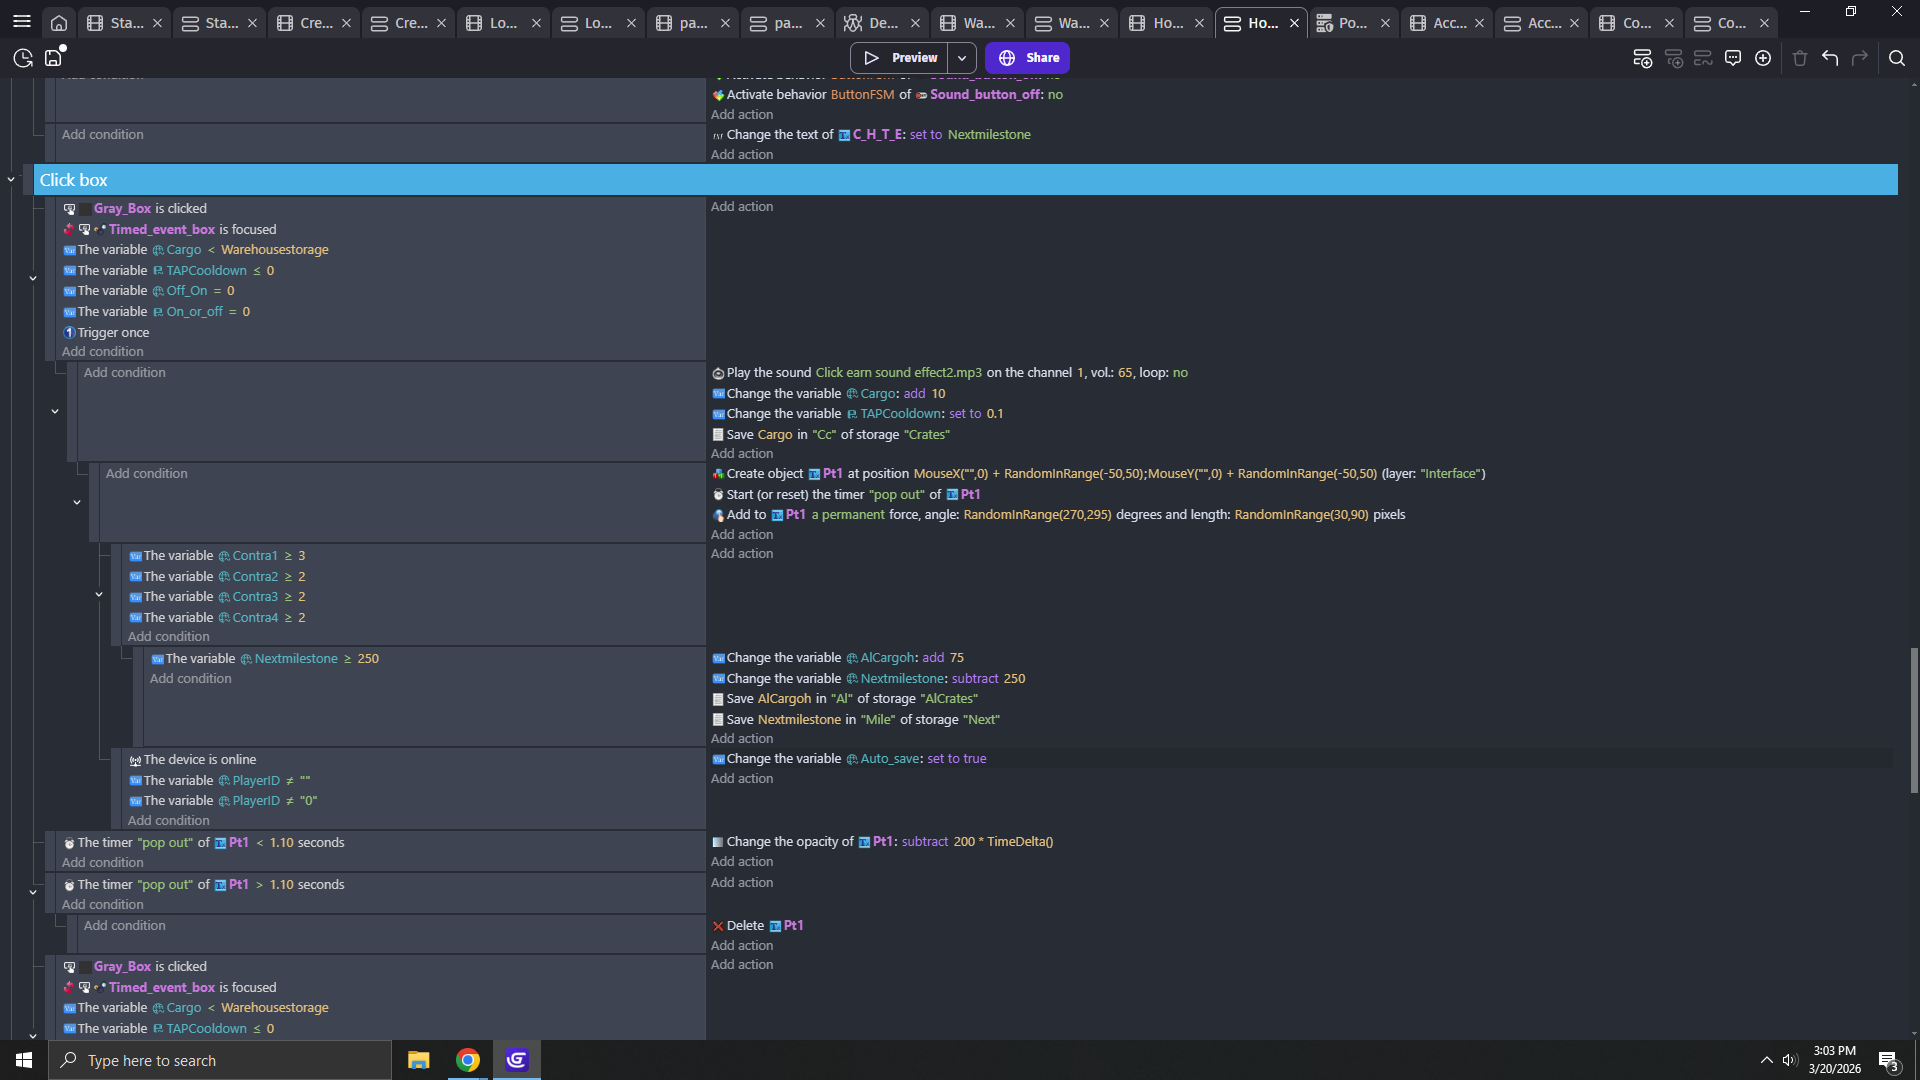Click the circled-plus add icon in the toolbar

coord(1763,58)
